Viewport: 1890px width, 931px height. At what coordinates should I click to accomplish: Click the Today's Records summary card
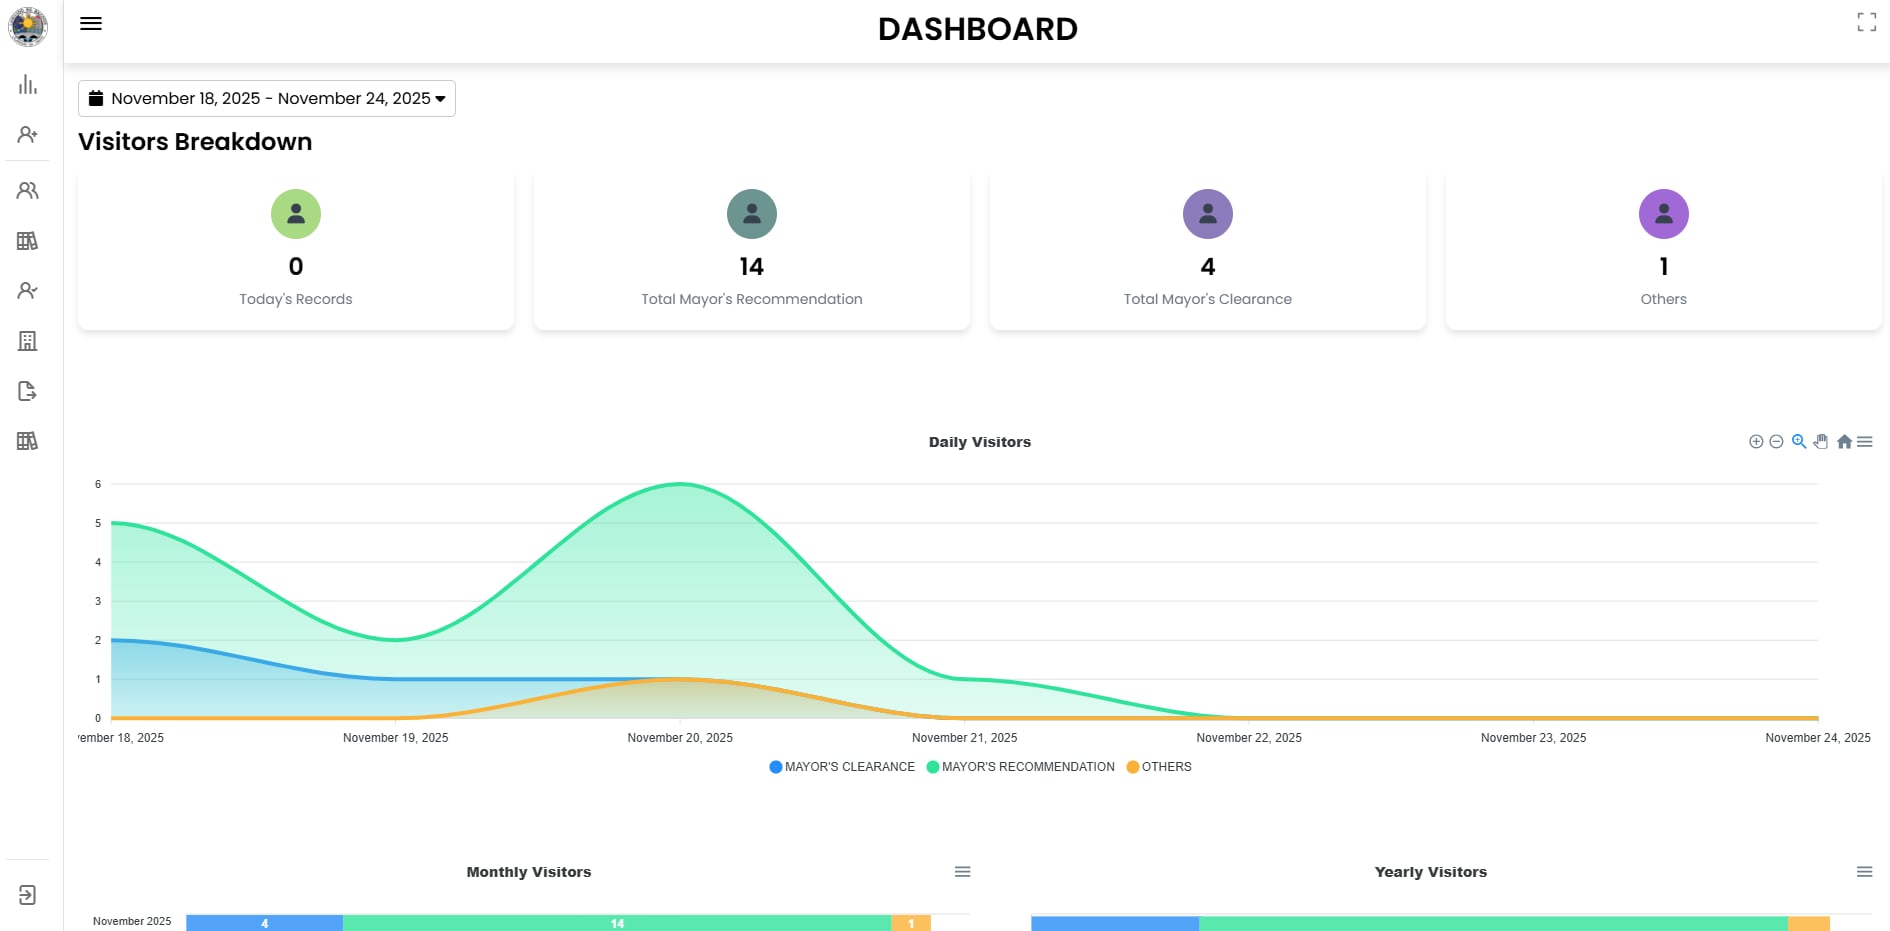pos(295,249)
